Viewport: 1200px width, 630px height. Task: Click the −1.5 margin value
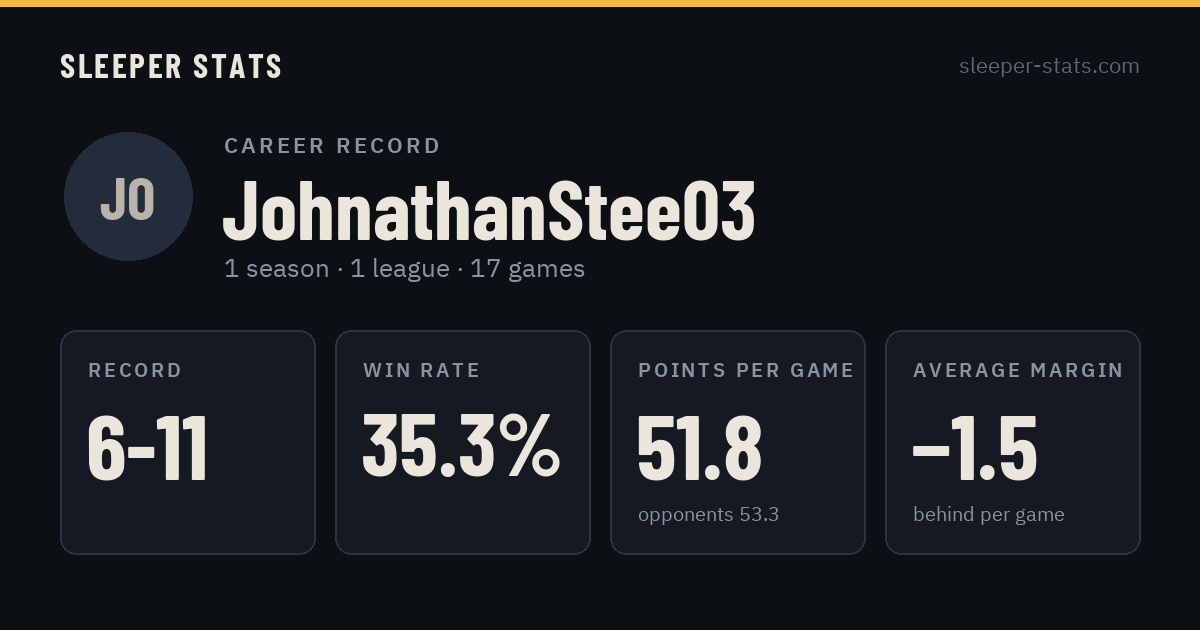click(x=975, y=448)
